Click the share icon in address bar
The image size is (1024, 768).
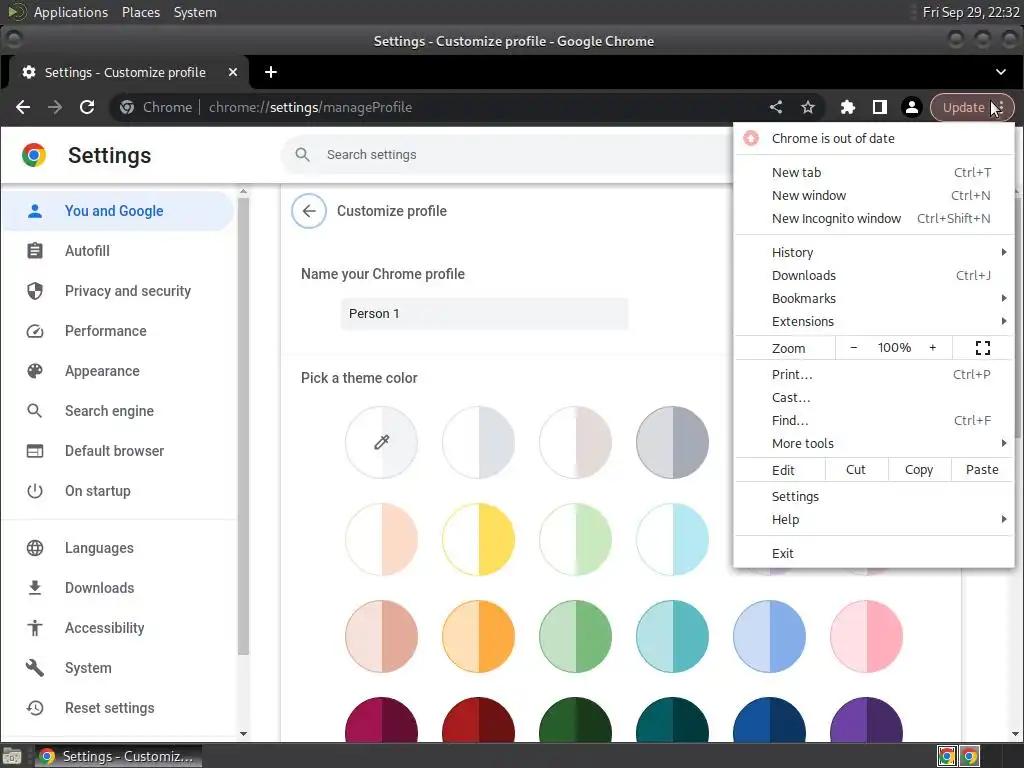pos(776,107)
